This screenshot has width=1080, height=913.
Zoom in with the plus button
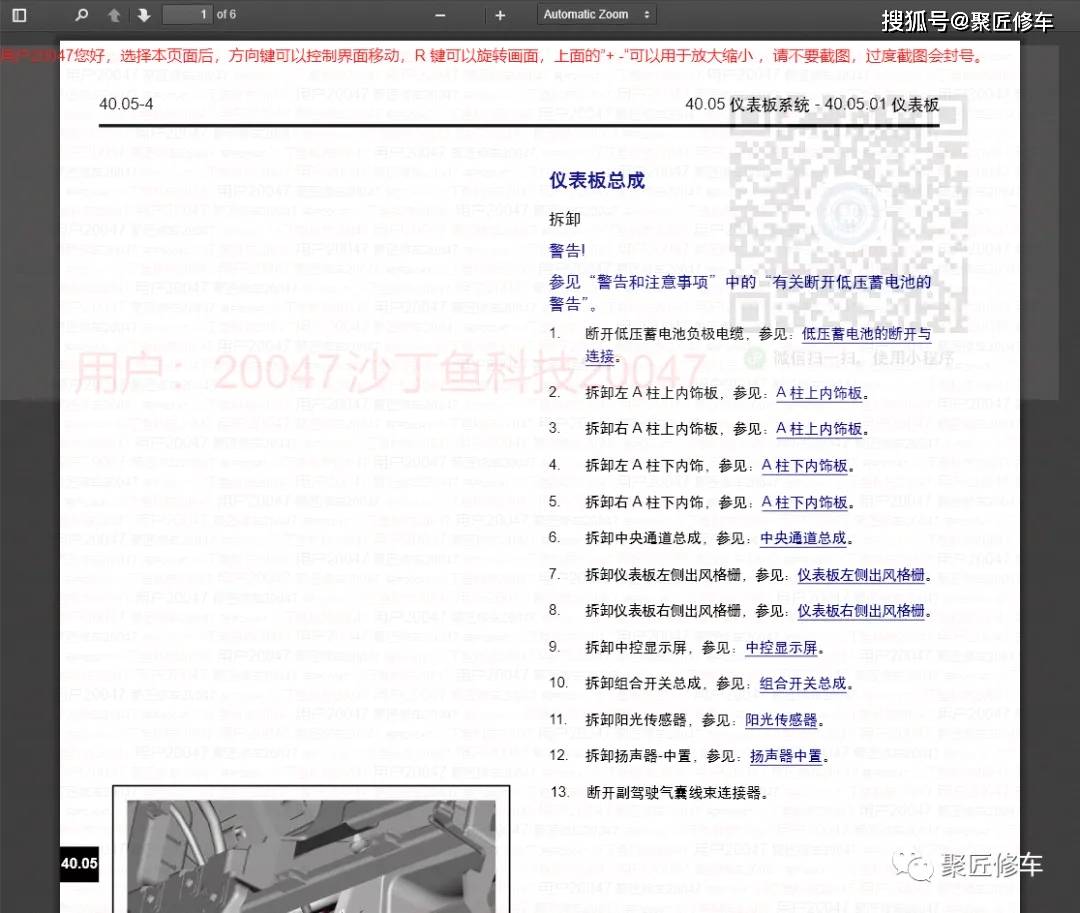[500, 15]
